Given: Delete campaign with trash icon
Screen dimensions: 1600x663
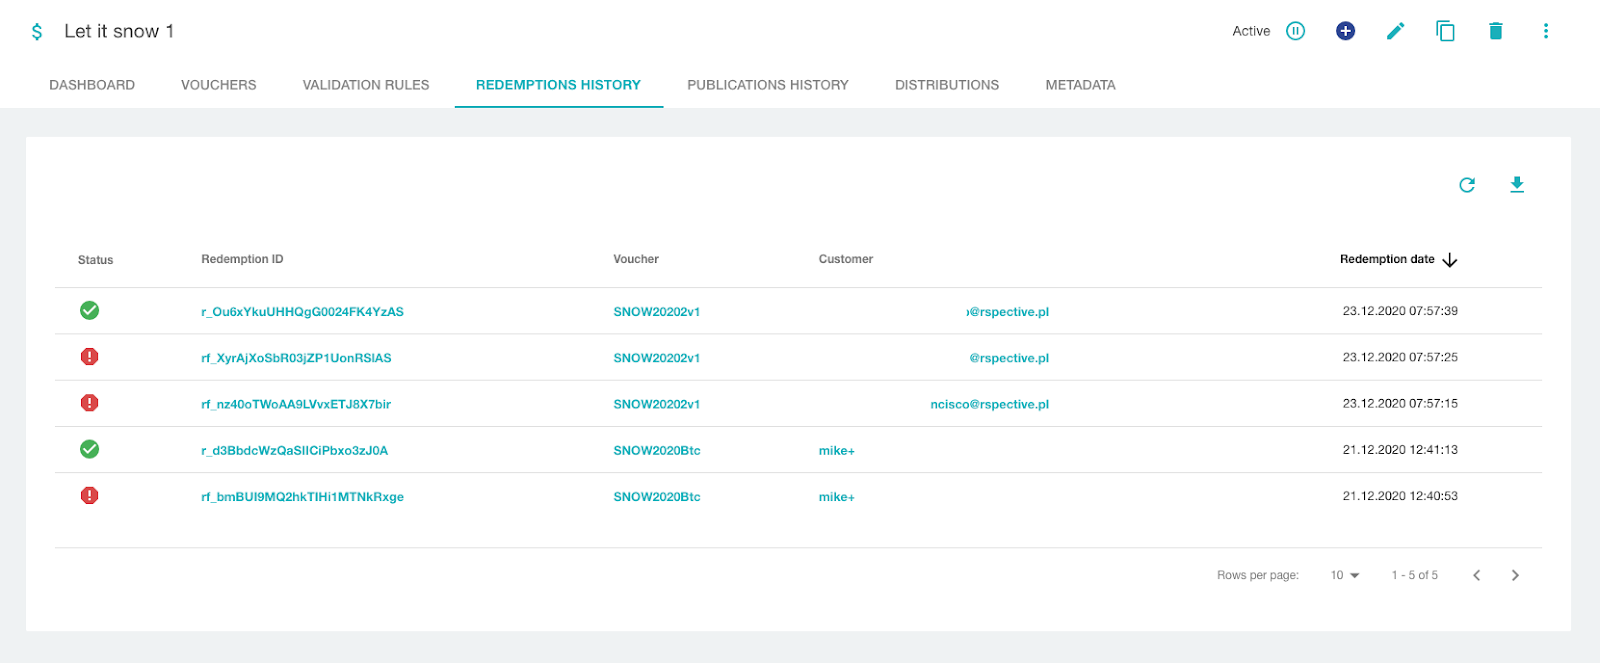Looking at the screenshot, I should click(1495, 31).
